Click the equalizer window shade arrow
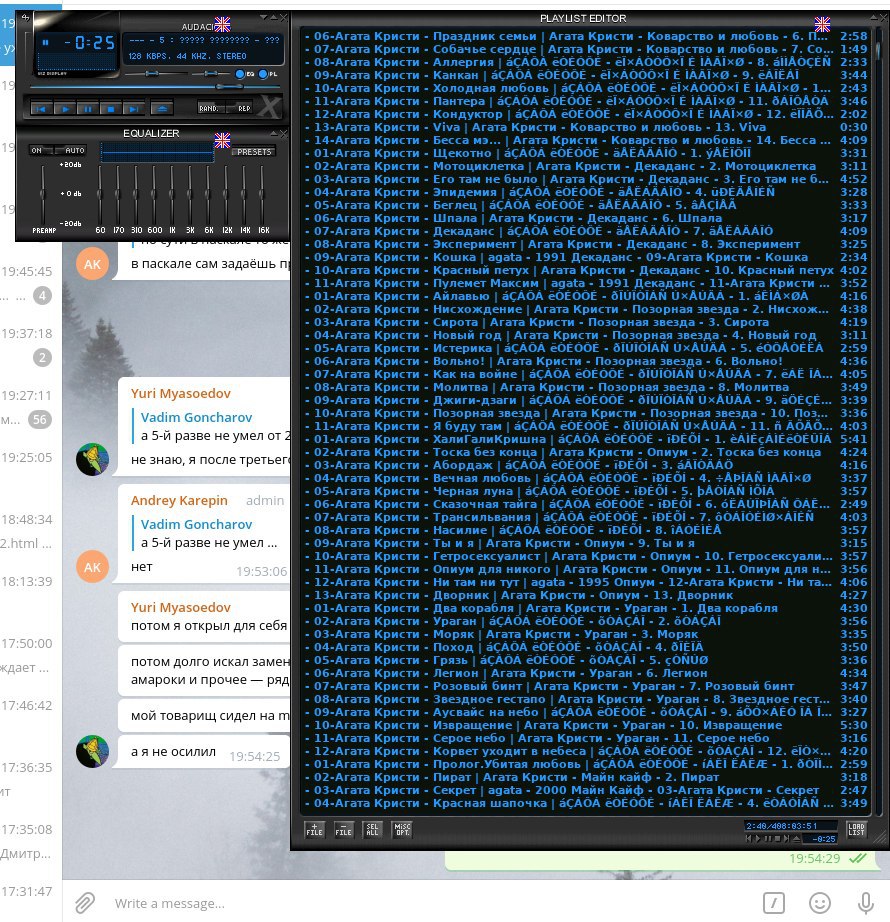 [274, 133]
